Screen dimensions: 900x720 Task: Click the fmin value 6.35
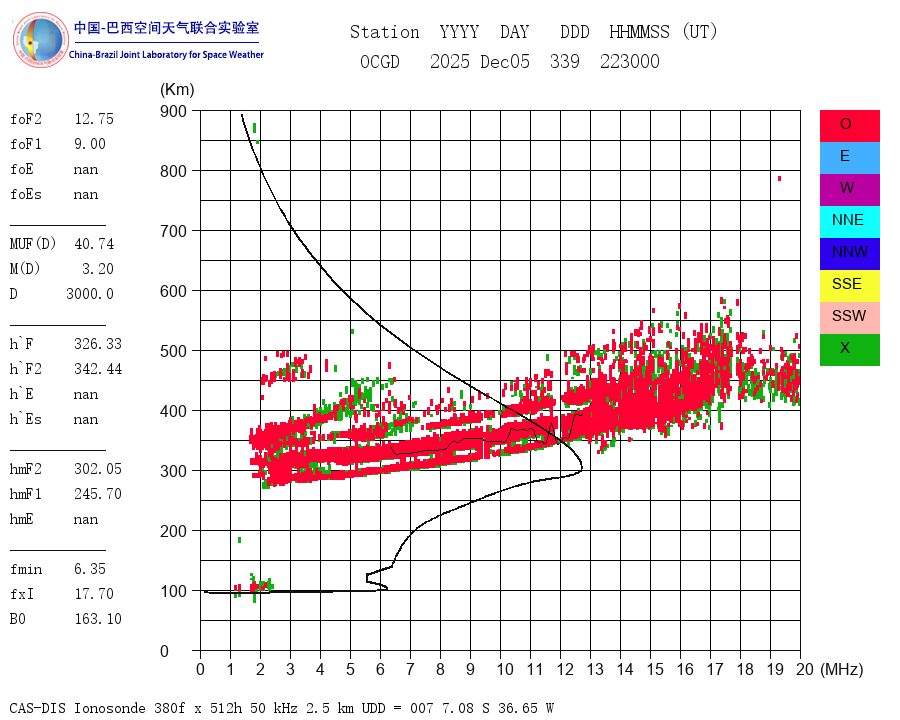coord(90,569)
